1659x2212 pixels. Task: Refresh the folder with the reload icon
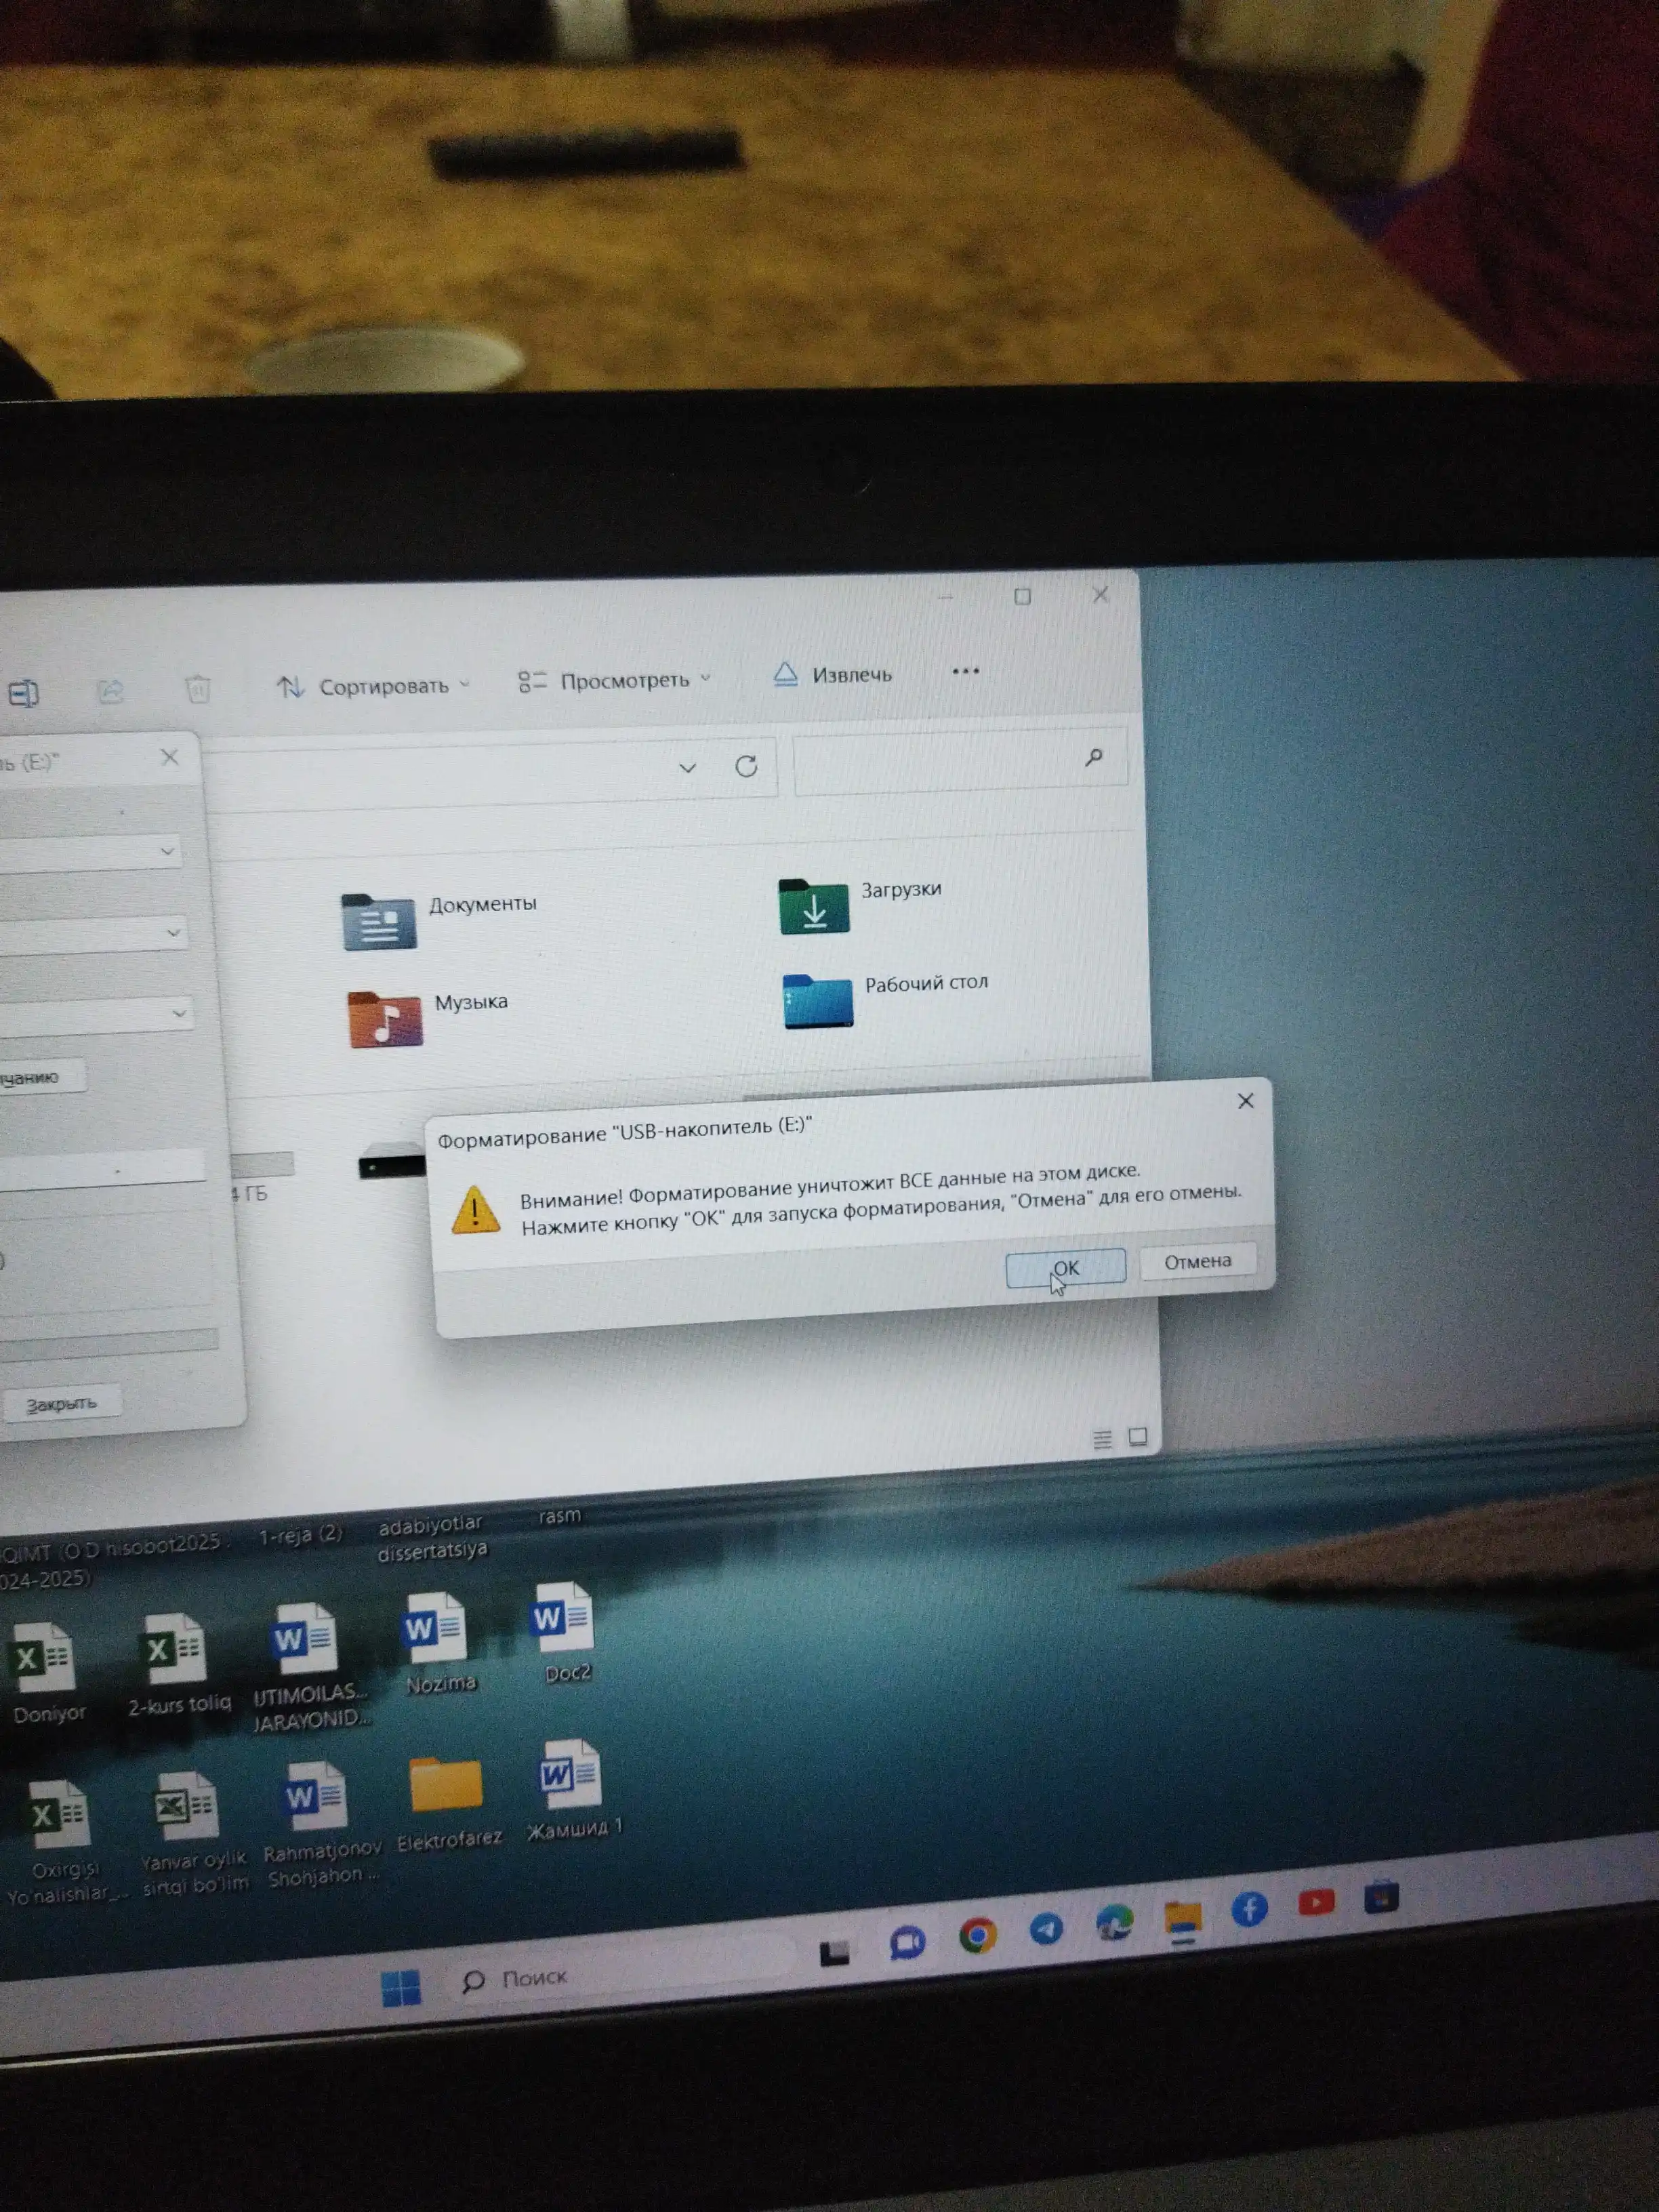746,766
